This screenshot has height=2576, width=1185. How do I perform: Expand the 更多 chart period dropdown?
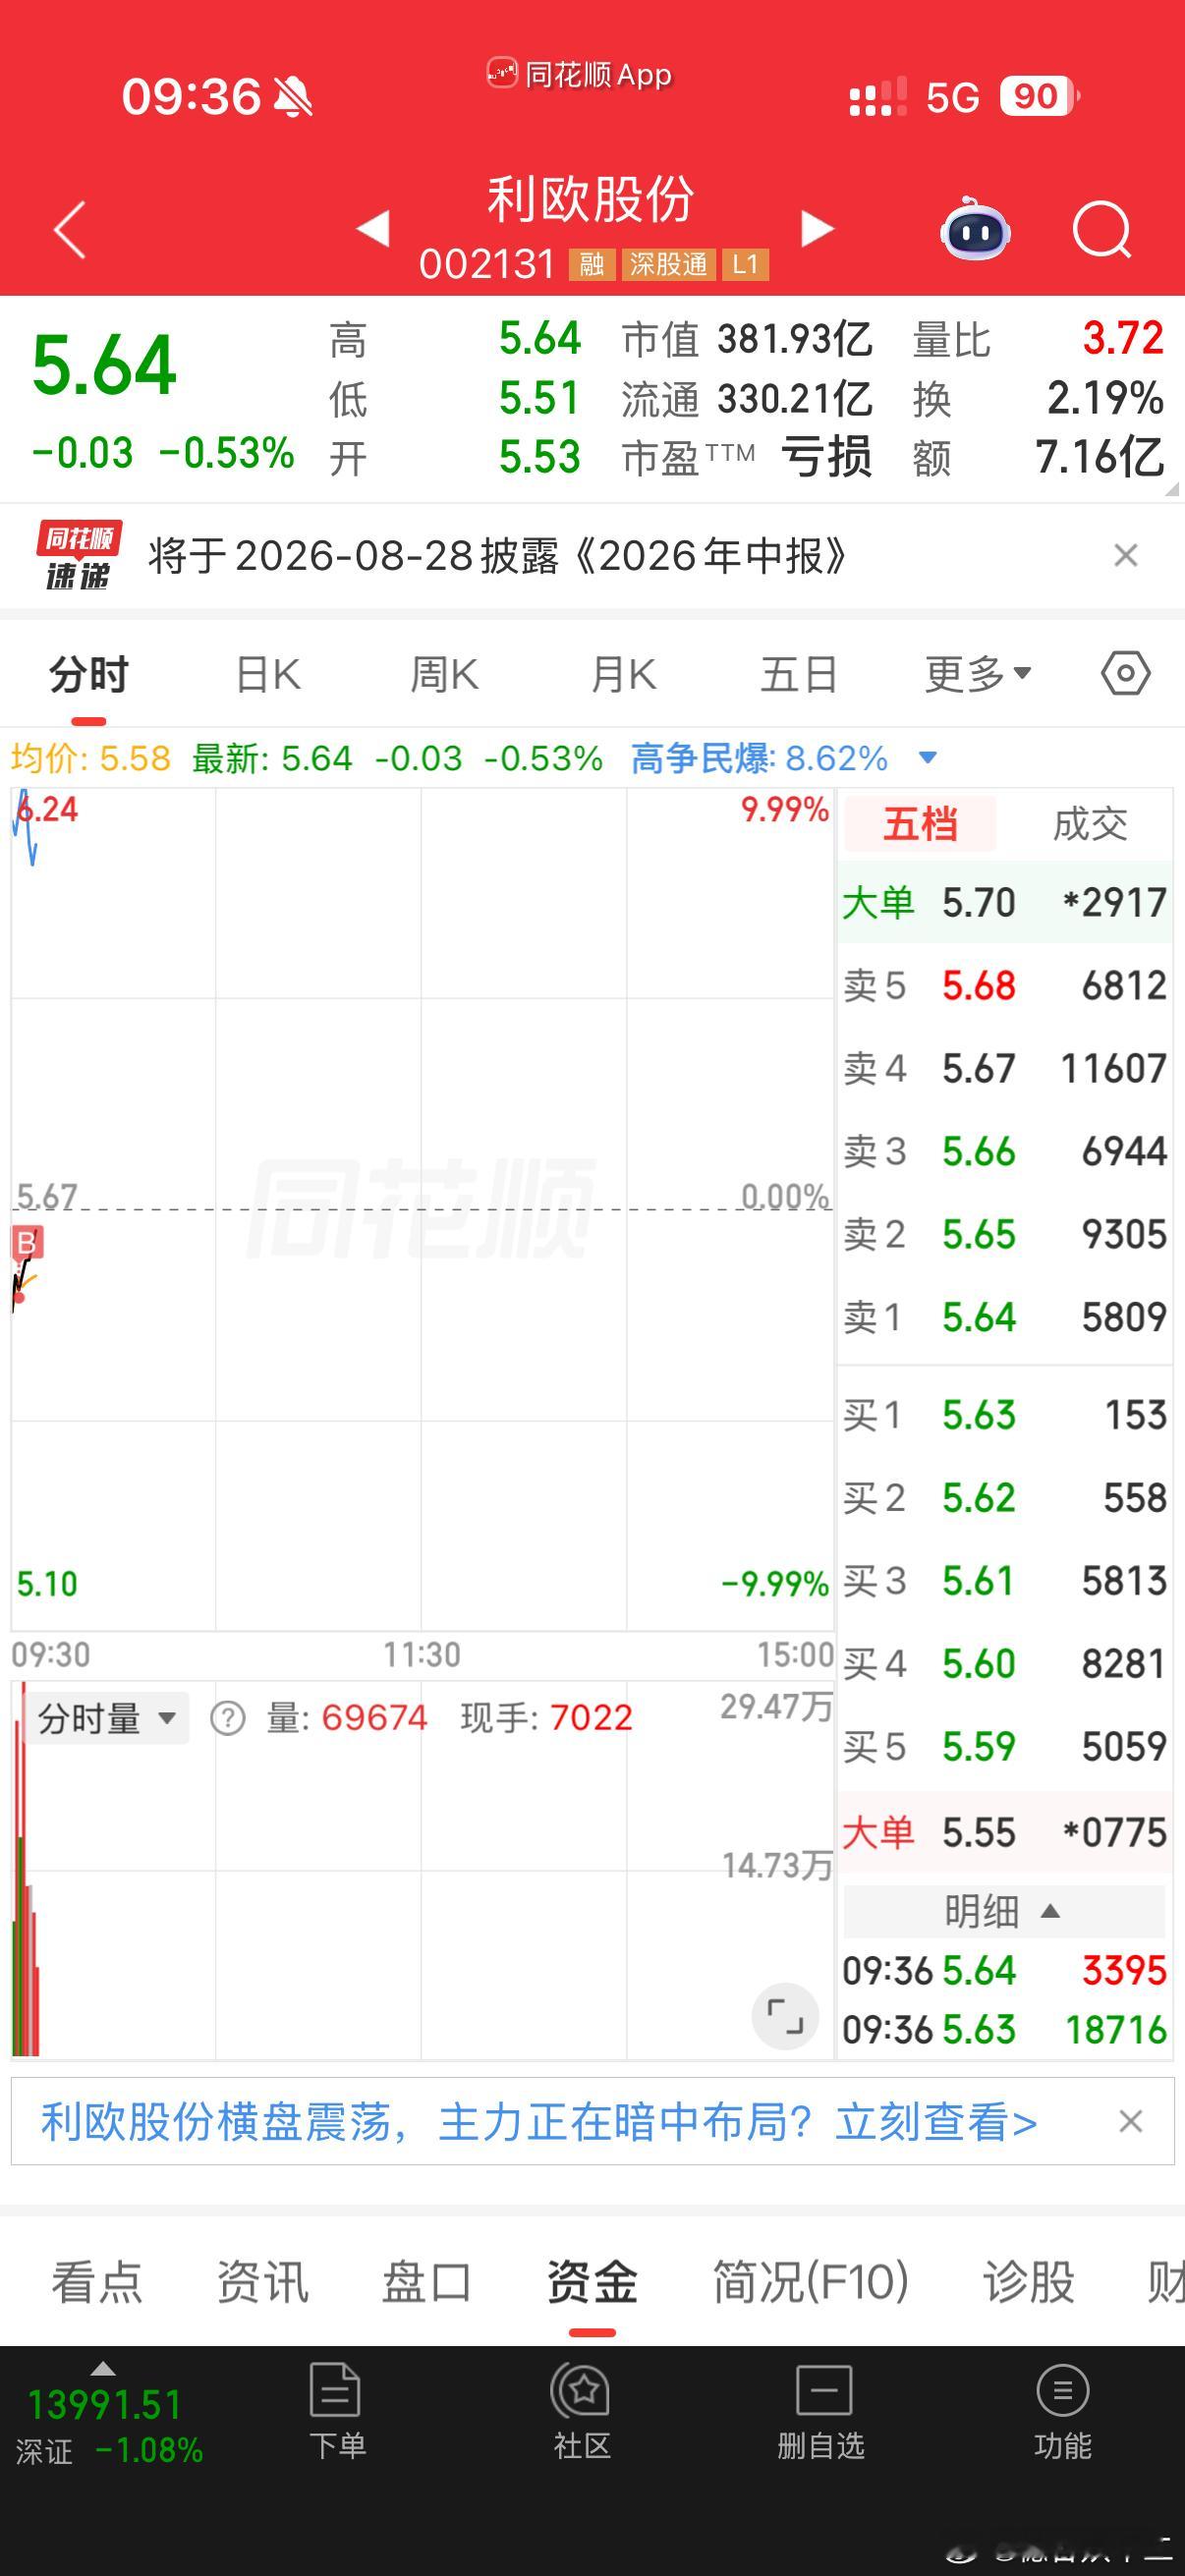[x=978, y=674]
